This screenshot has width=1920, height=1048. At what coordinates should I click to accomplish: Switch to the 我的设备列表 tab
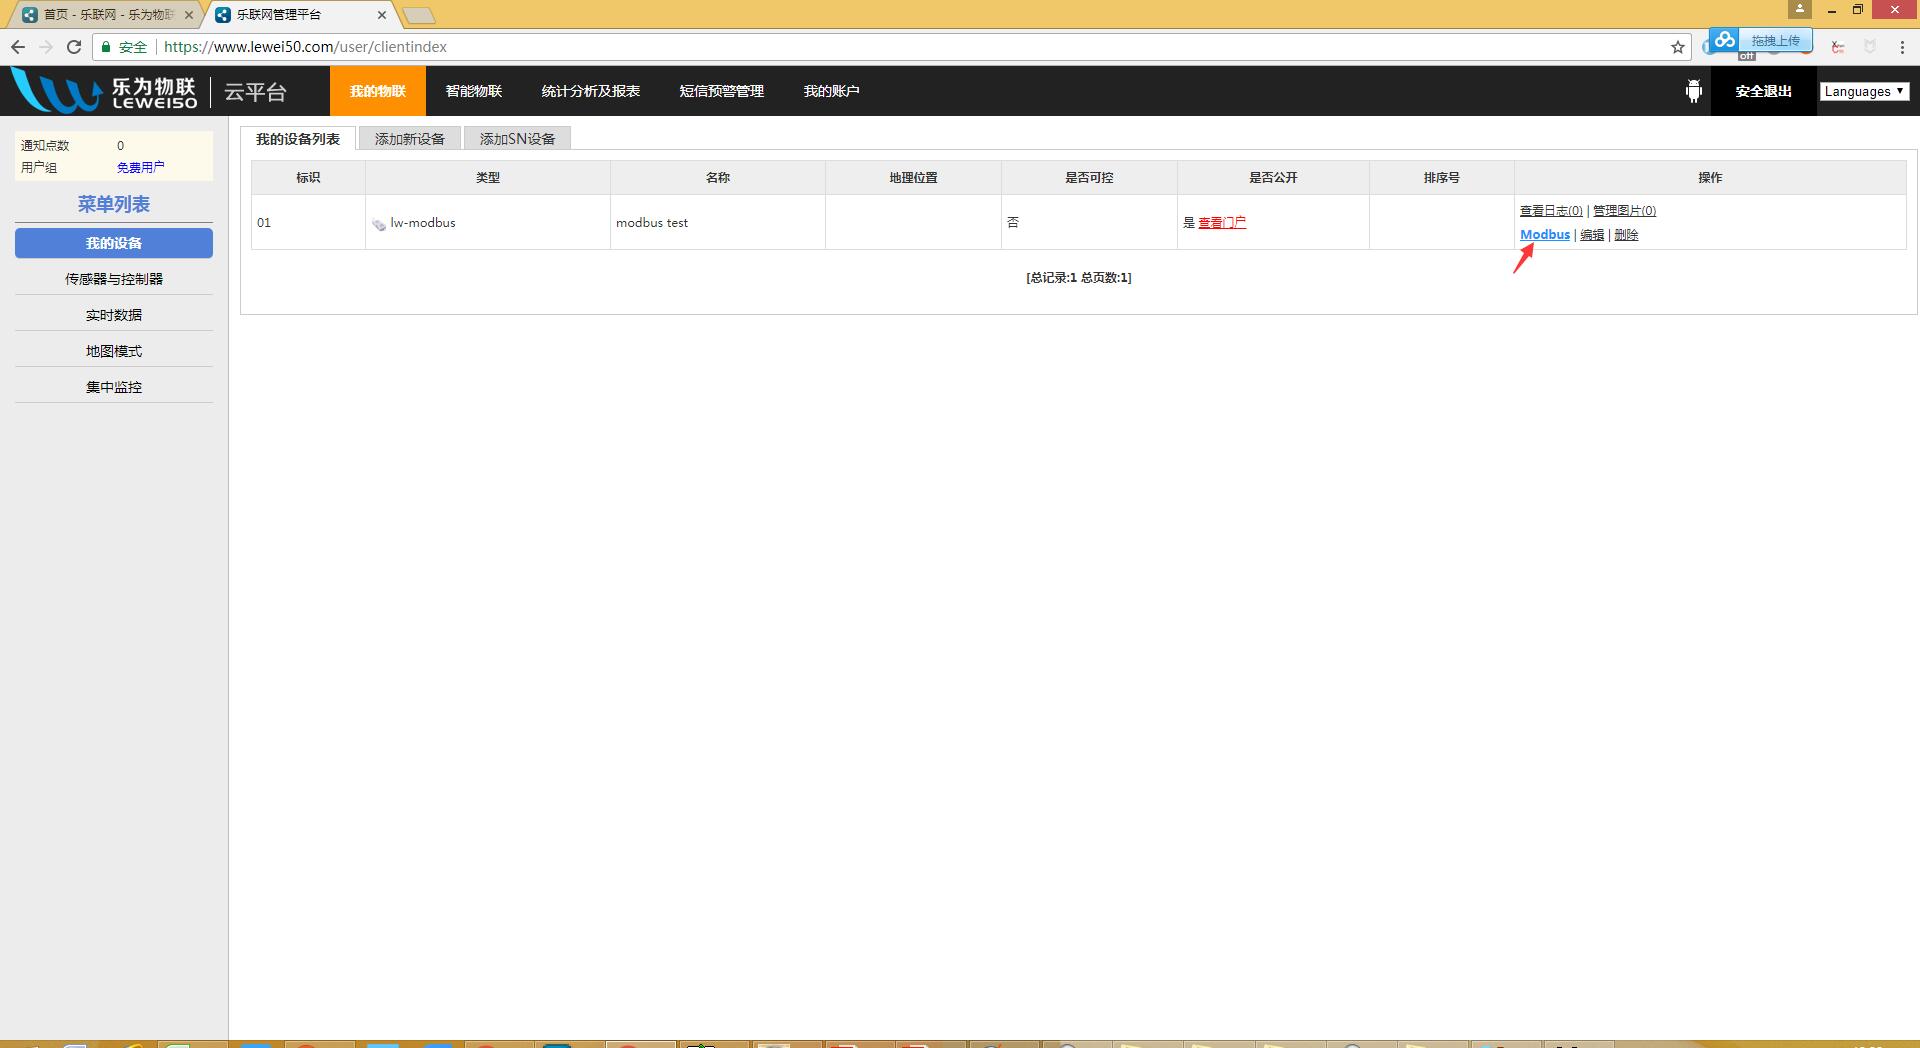[298, 139]
